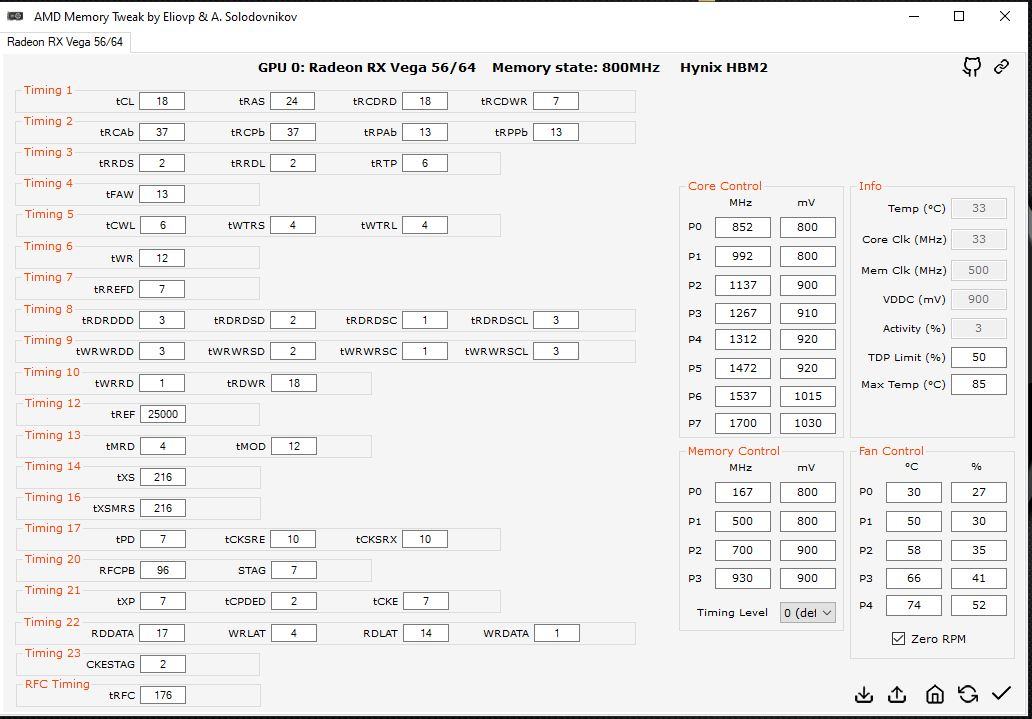Click Core Control P3 MHz field 1267

pyautogui.click(x=742, y=313)
